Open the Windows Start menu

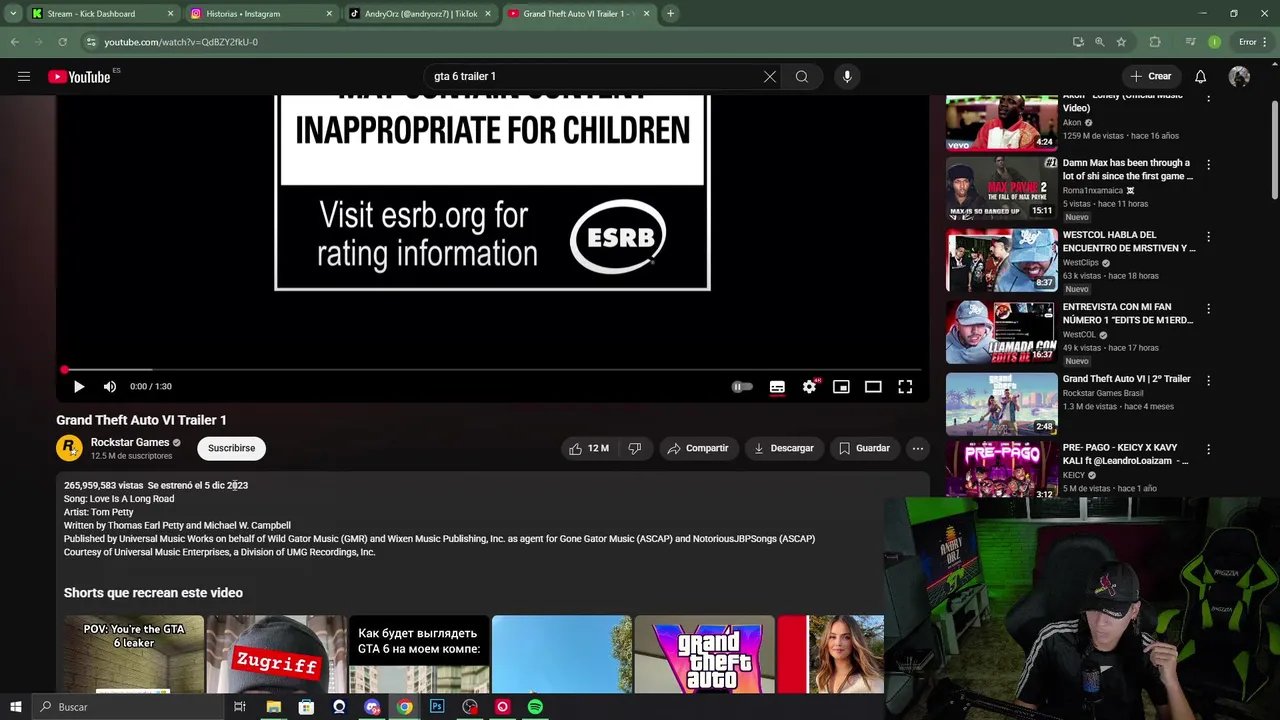(16, 707)
